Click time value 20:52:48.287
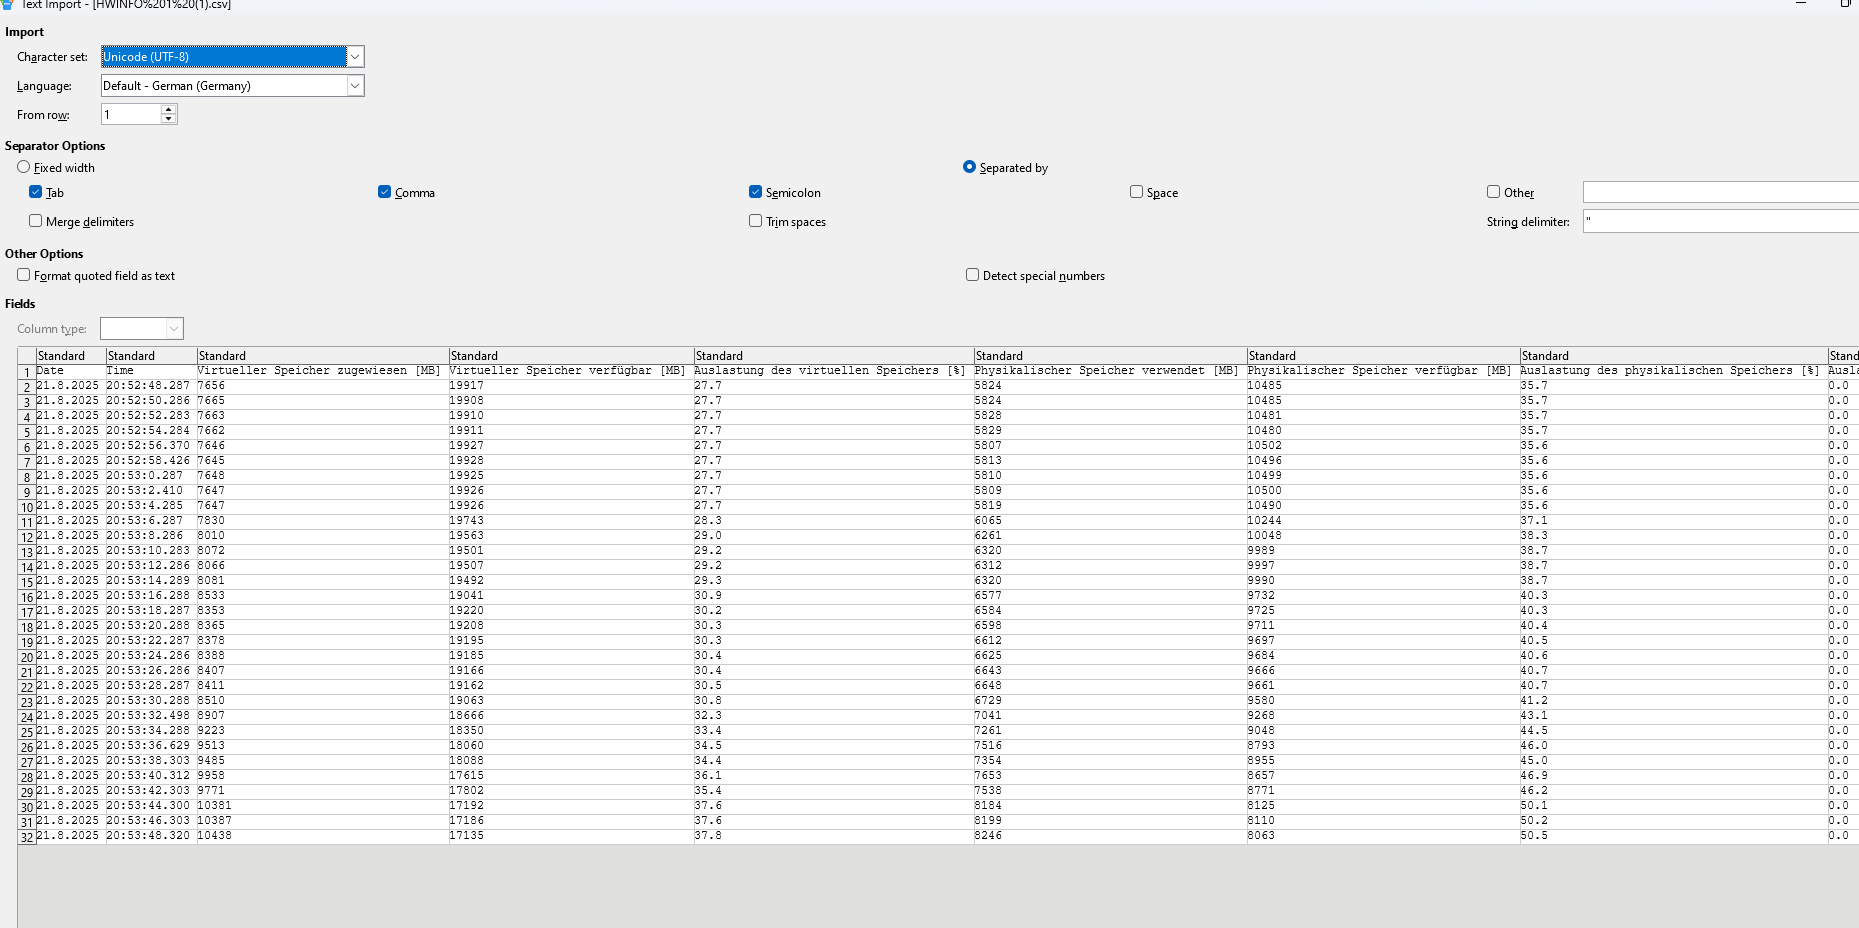Viewport: 1859px width, 928px height. coord(148,386)
